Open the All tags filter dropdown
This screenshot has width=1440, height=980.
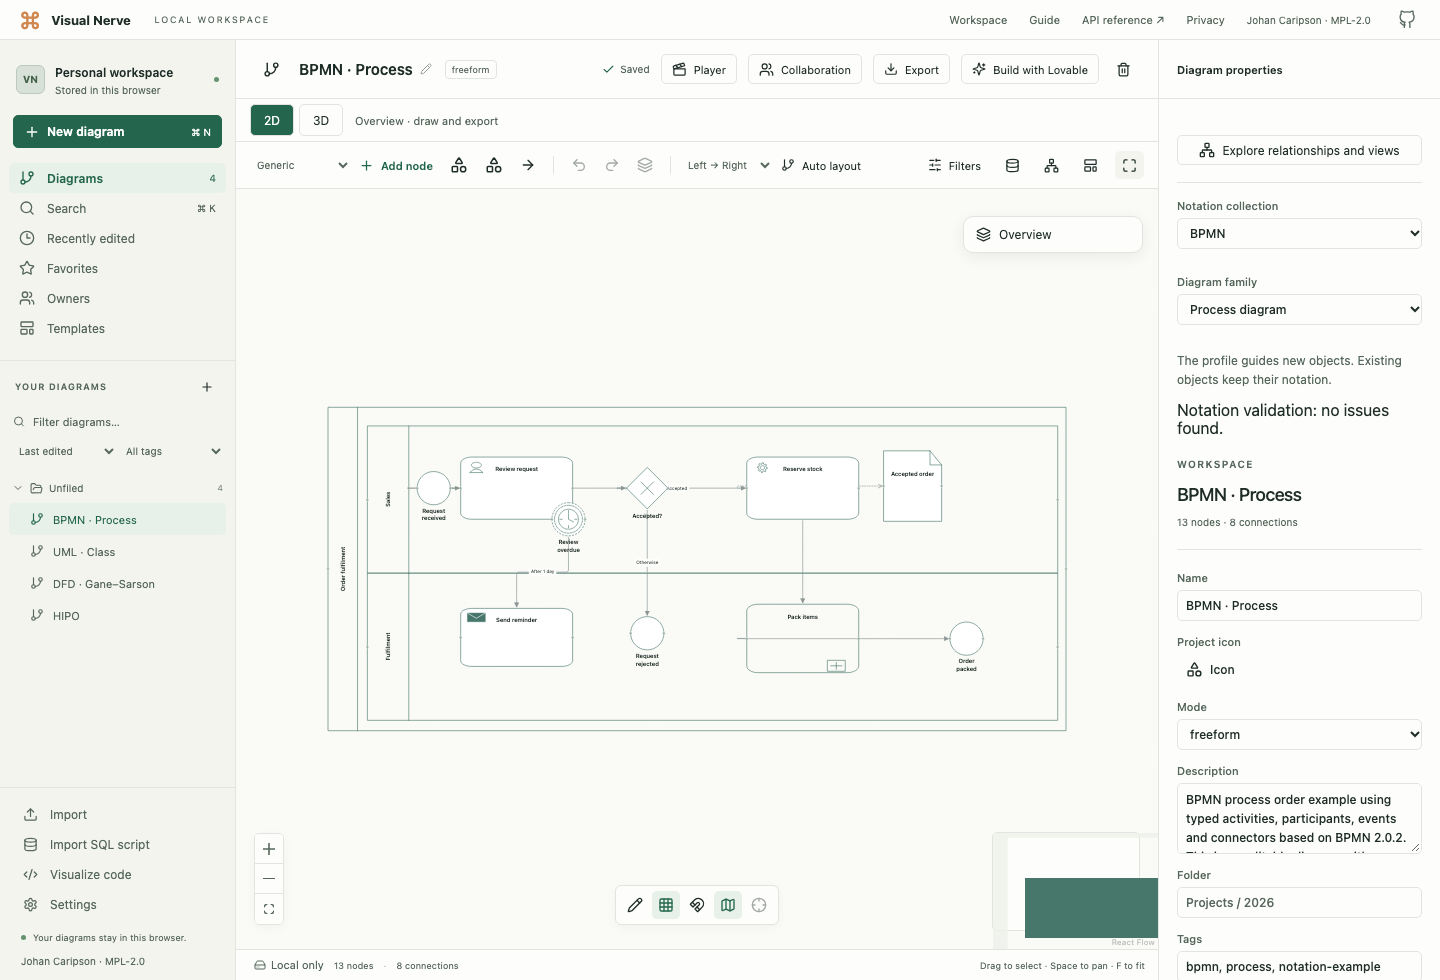tap(173, 452)
